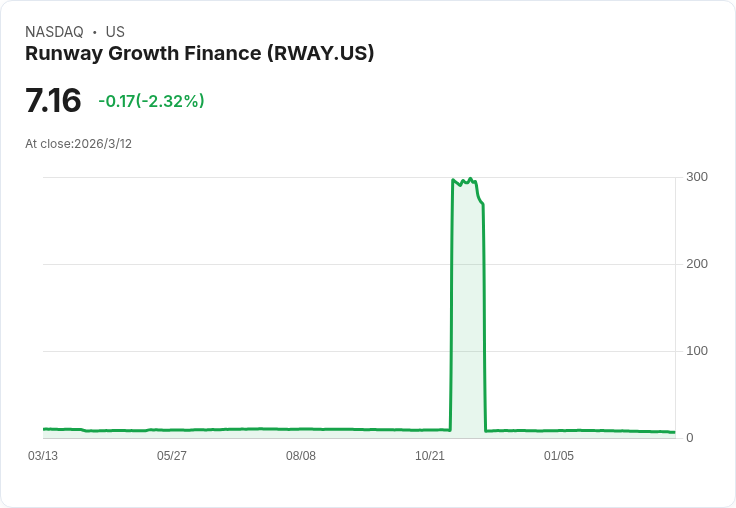This screenshot has height=508, width=736.
Task: Click the rightmost end of the price line
Action: pyautogui.click(x=674, y=432)
